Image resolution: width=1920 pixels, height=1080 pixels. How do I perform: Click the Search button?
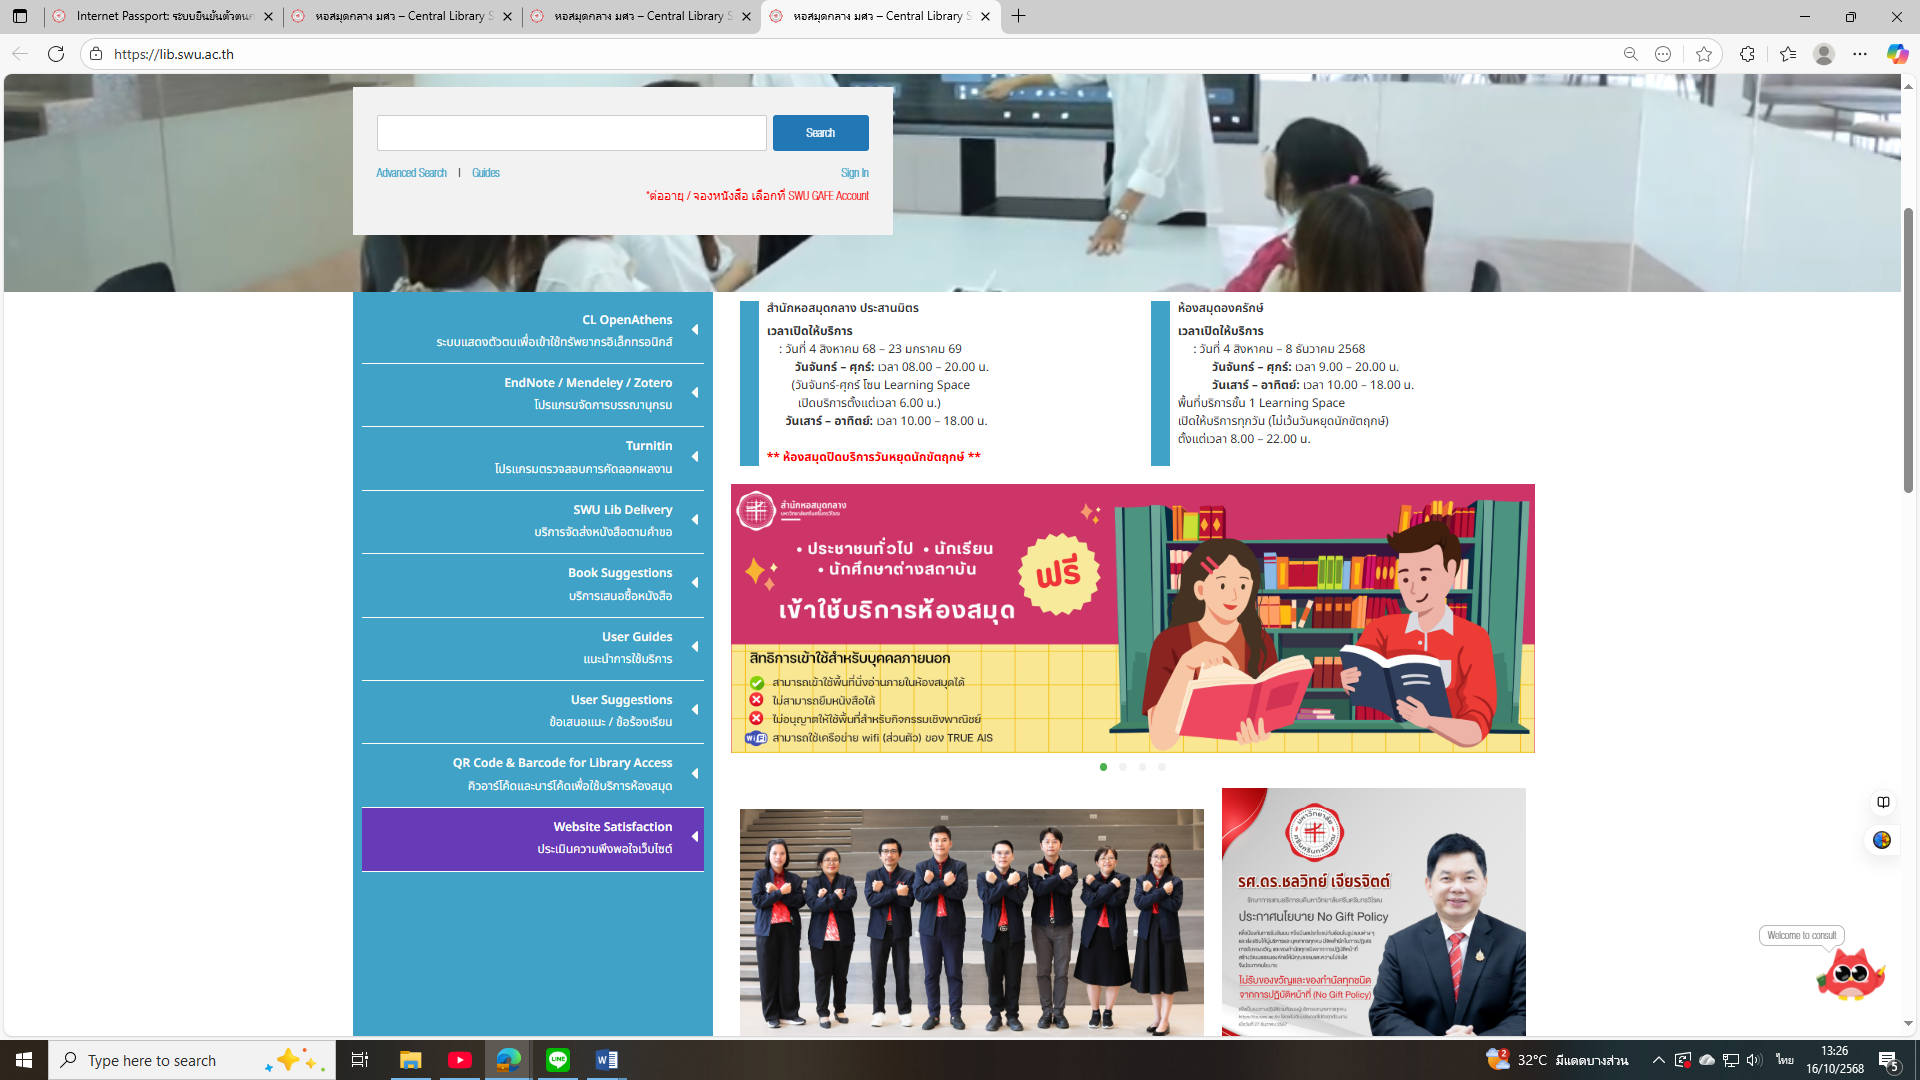coord(820,133)
